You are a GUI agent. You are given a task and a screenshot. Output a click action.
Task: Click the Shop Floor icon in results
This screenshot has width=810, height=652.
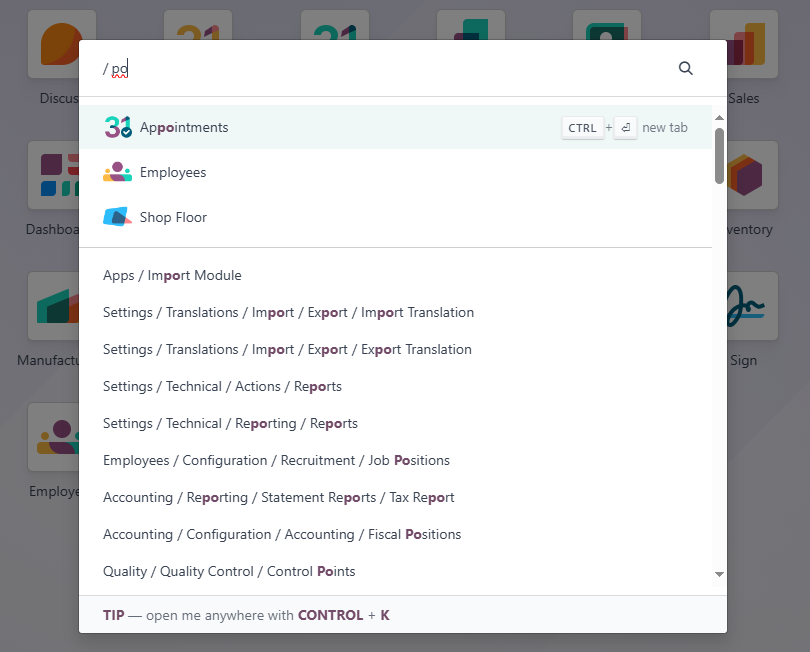click(x=117, y=217)
